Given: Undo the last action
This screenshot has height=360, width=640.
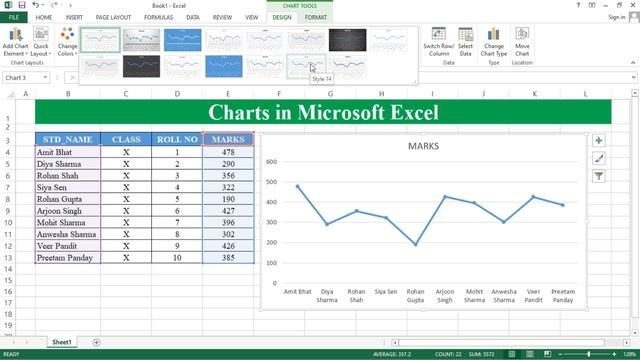Looking at the screenshot, I should coord(36,5).
